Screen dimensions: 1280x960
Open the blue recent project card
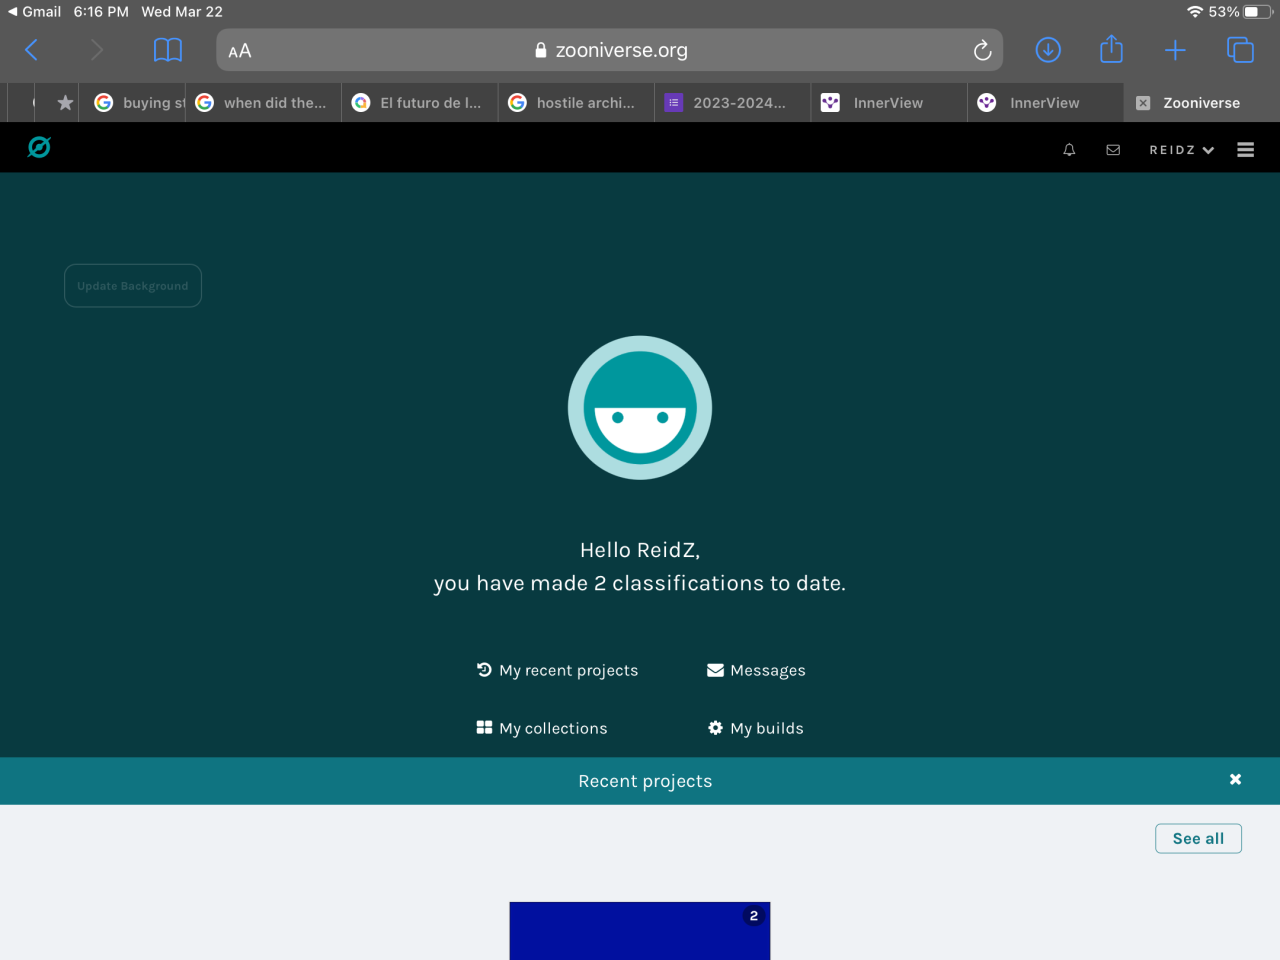click(x=640, y=931)
